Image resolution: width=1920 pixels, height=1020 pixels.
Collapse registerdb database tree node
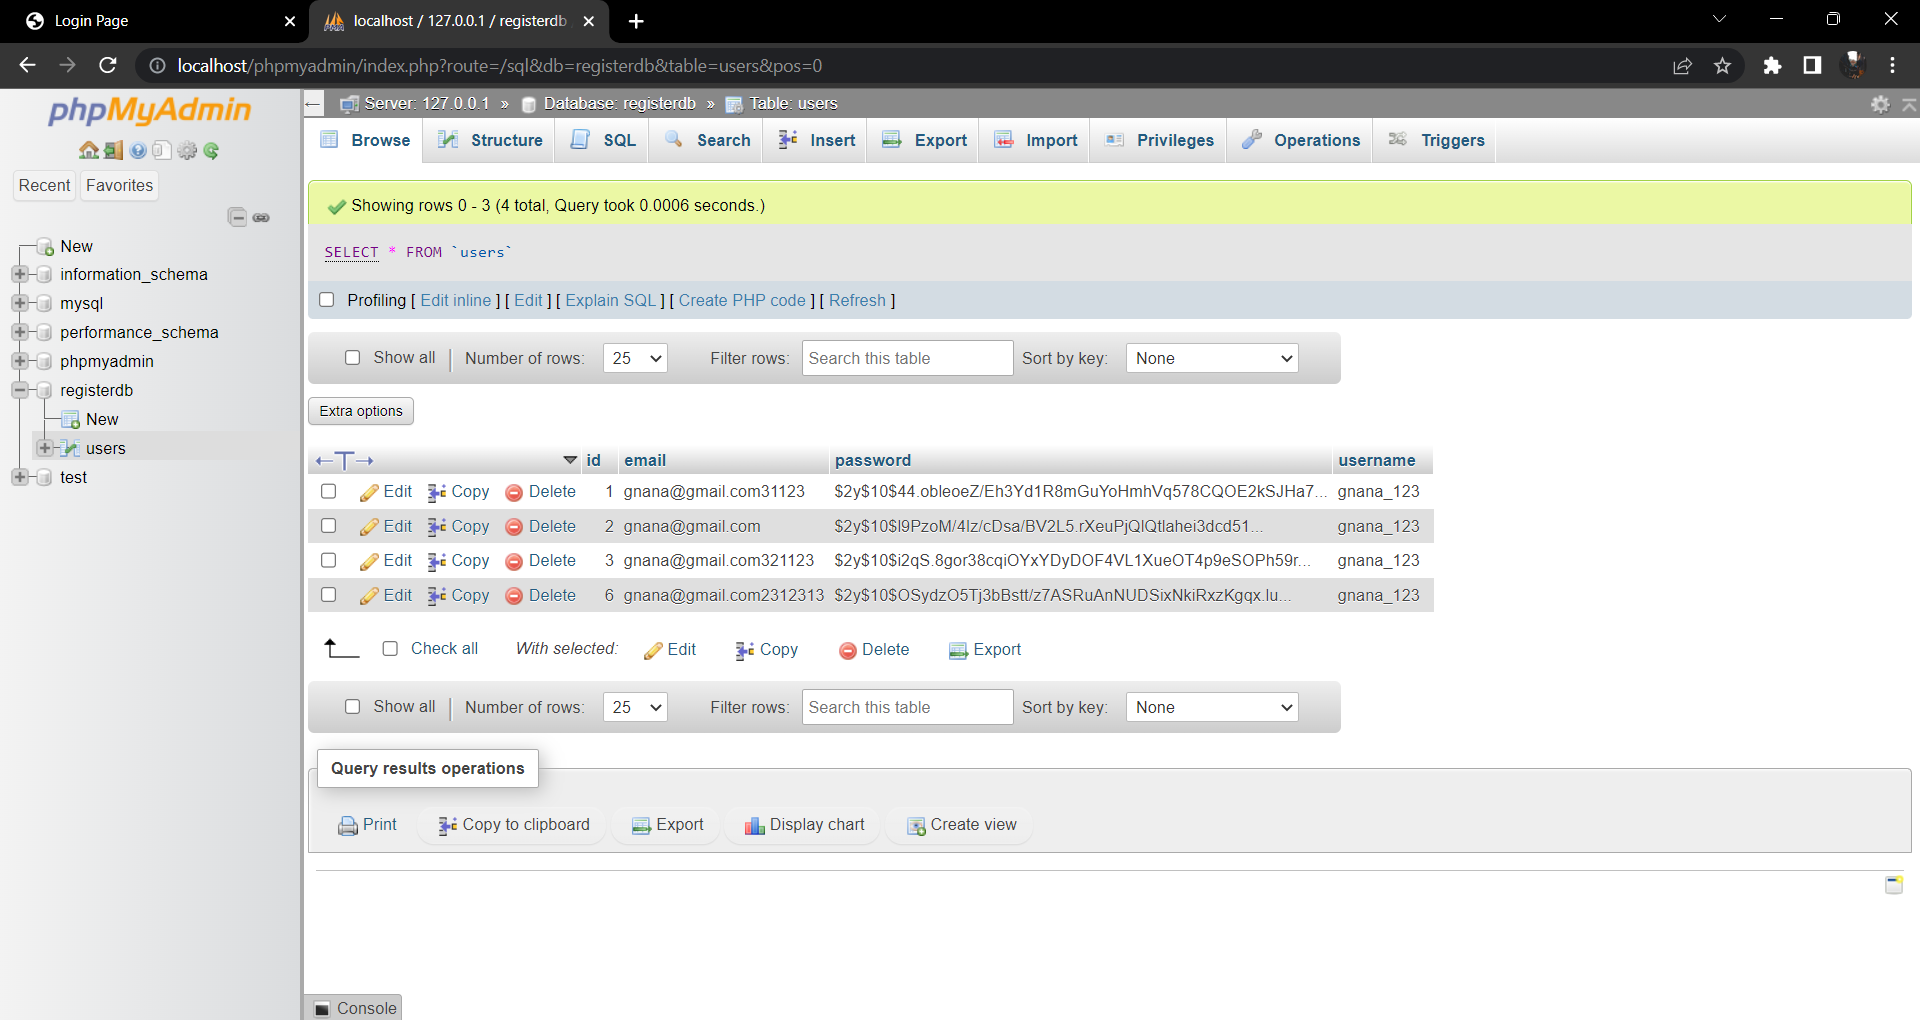point(19,390)
